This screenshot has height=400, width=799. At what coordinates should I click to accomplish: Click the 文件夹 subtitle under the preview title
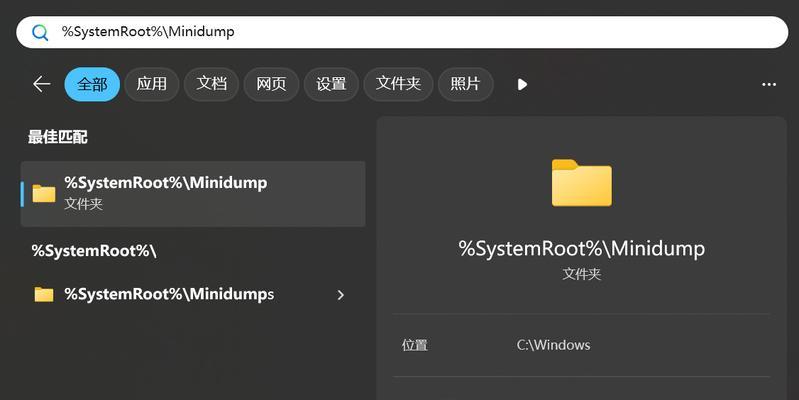tap(581, 274)
